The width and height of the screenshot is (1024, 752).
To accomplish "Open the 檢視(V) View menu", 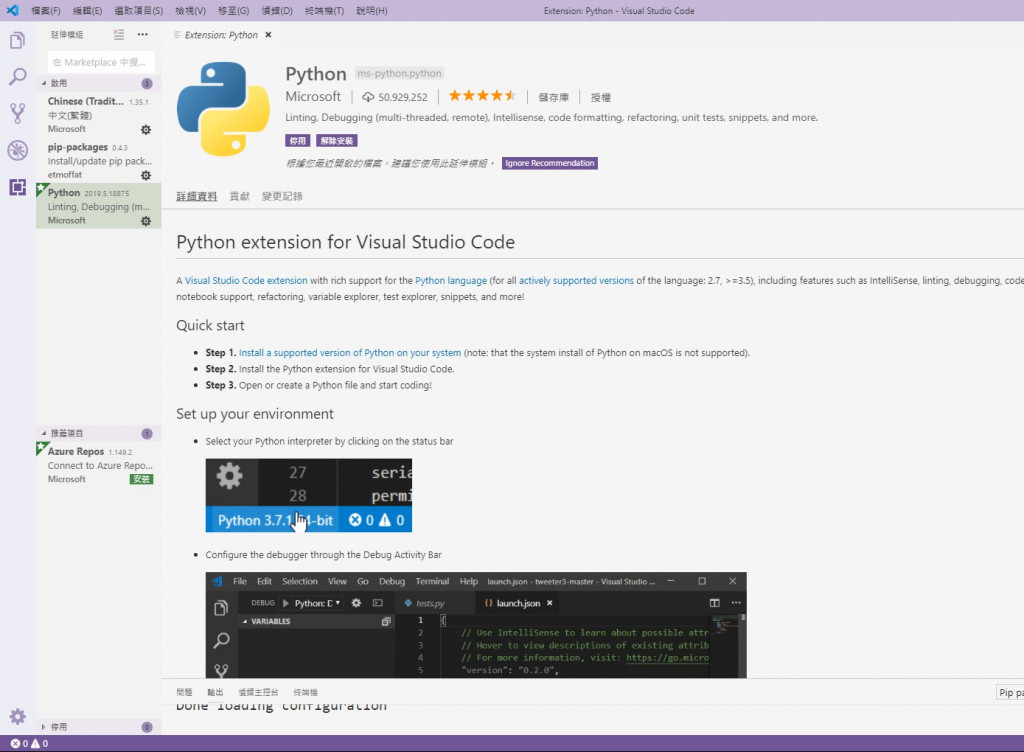I will coord(190,11).
